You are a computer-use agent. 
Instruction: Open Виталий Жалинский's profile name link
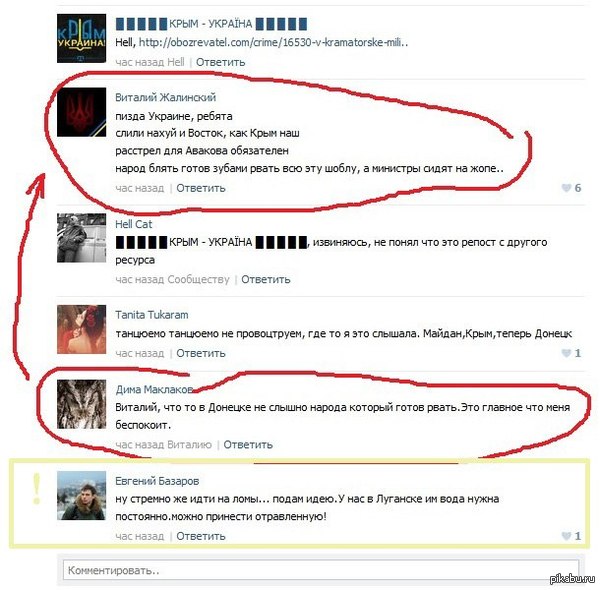coord(166,97)
